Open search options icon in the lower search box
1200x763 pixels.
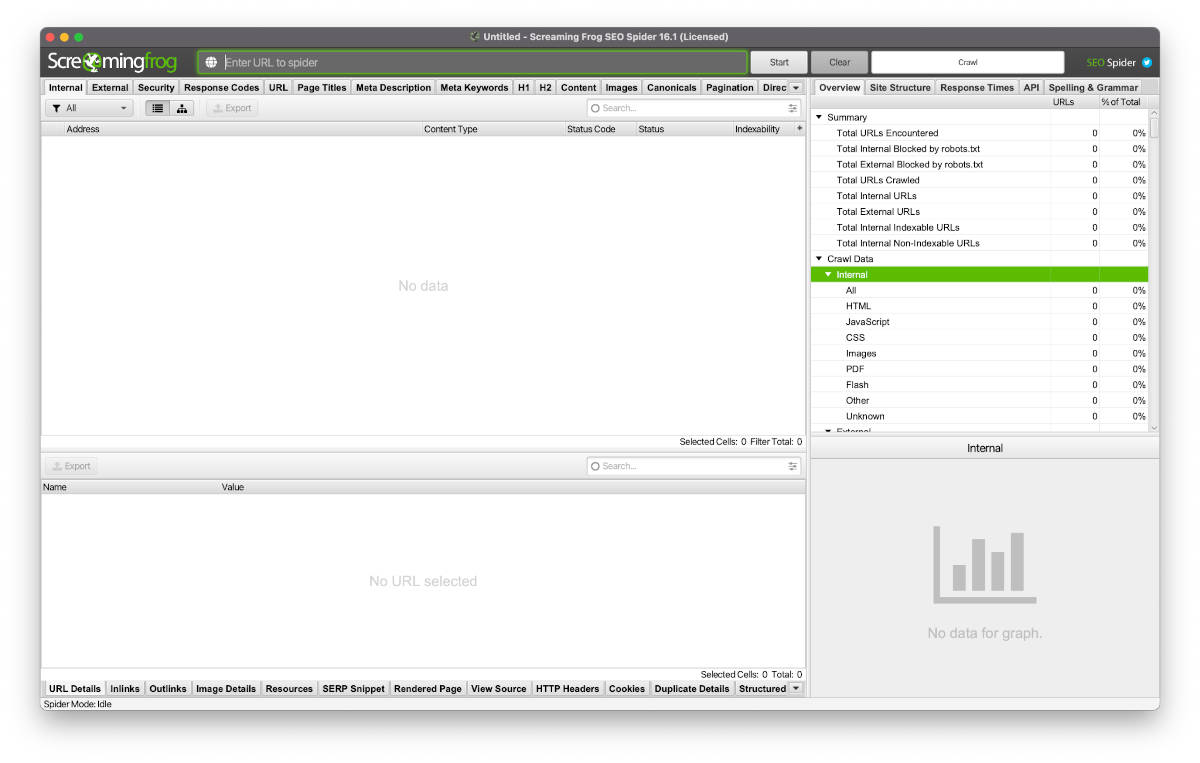(793, 466)
